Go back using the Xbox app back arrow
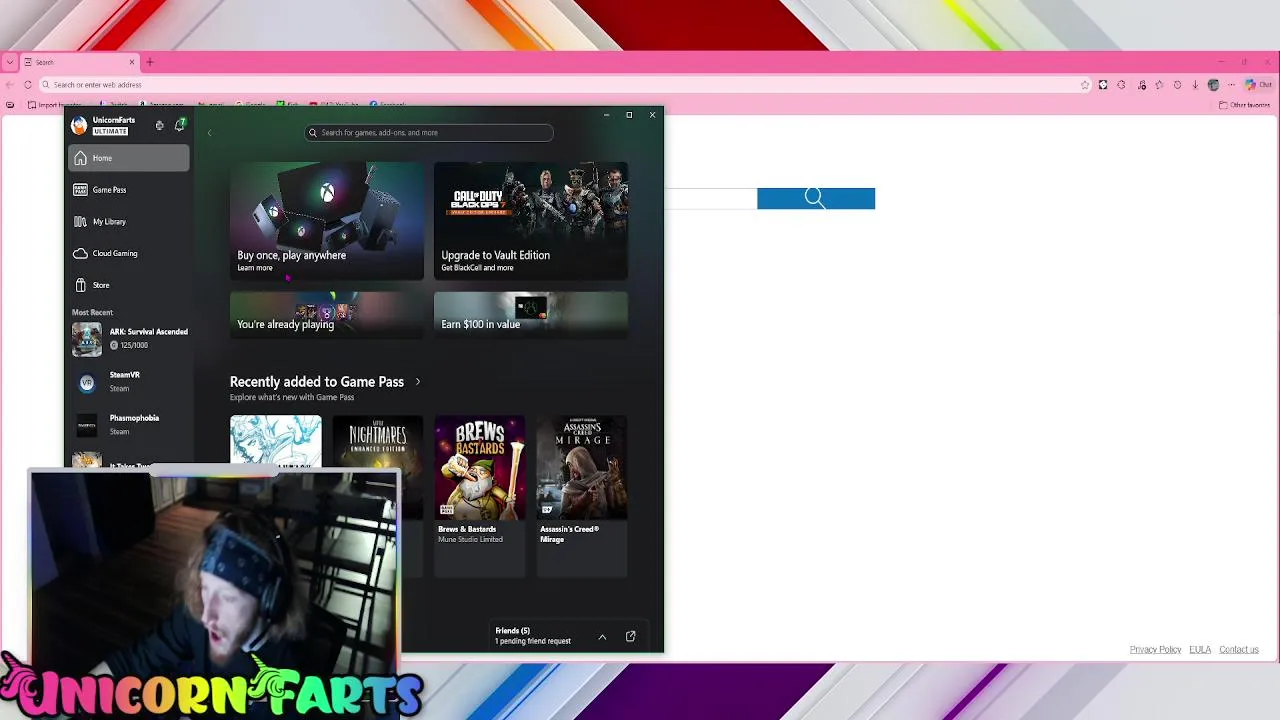The height and width of the screenshot is (720, 1280). 209,132
